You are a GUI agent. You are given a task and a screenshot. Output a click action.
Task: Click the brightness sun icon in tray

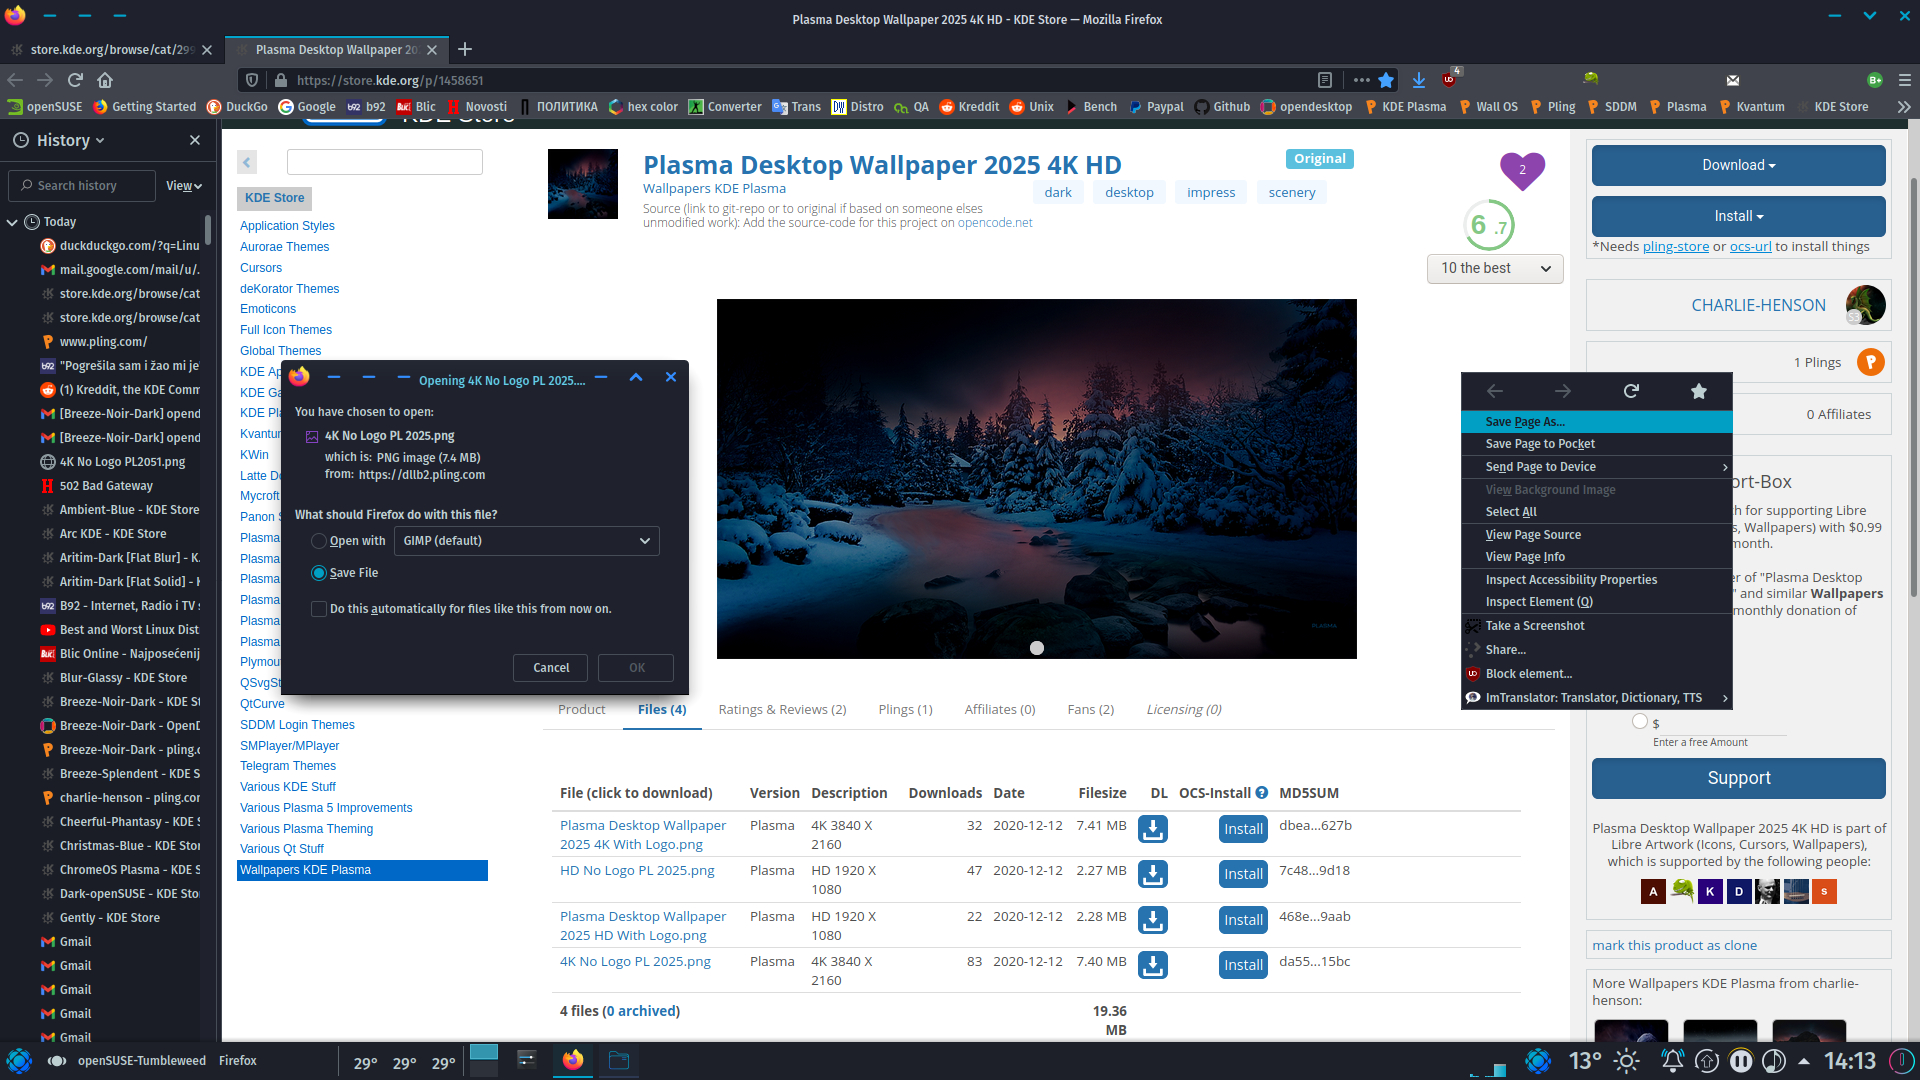1627,1060
